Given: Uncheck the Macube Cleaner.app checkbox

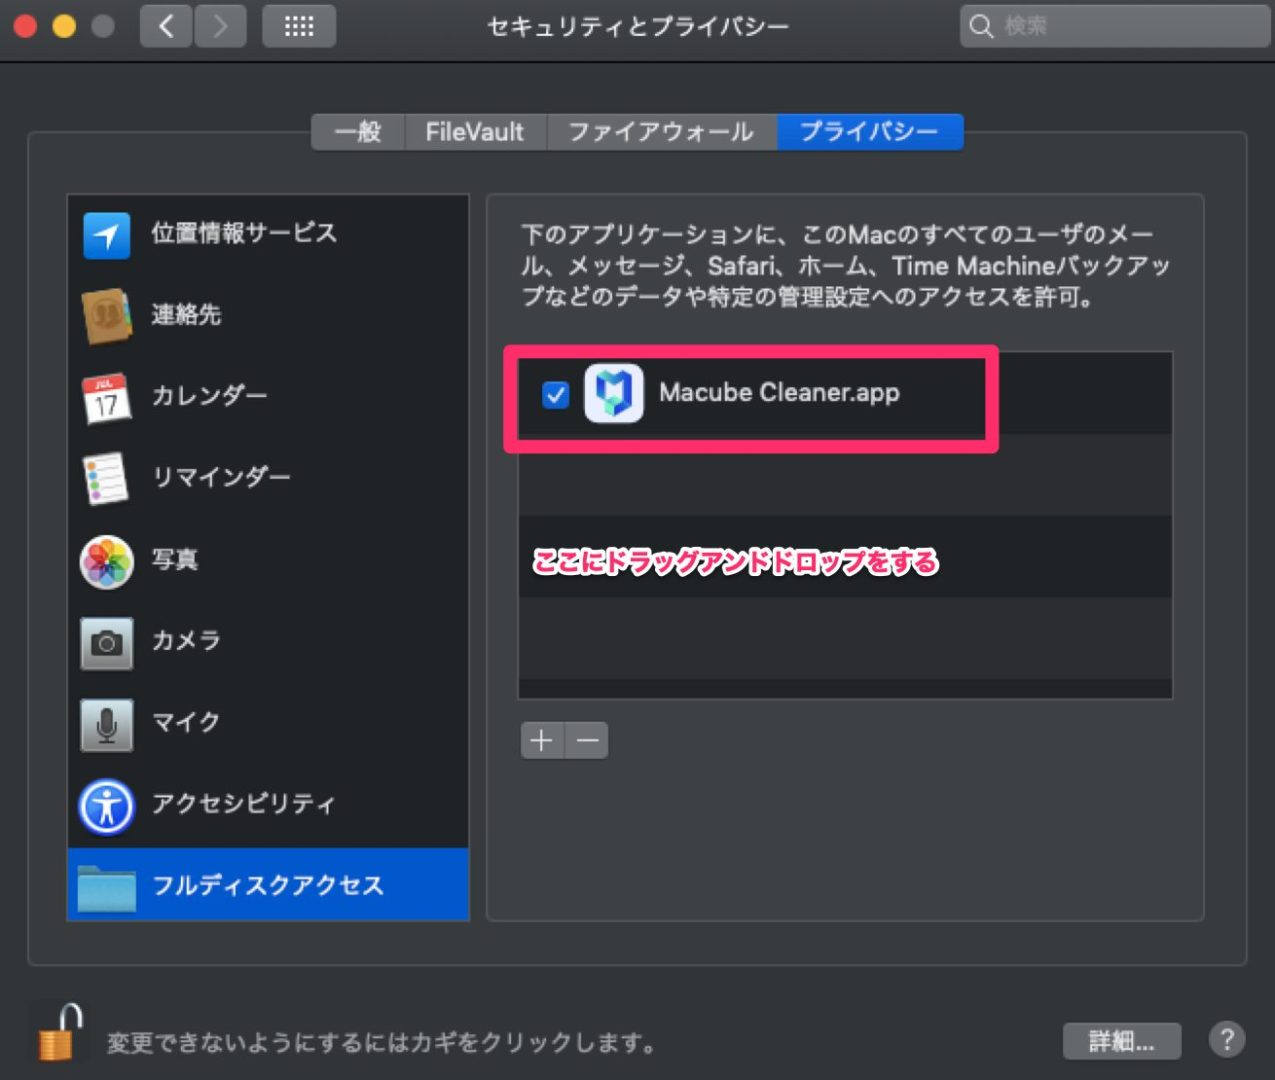Looking at the screenshot, I should coord(555,394).
